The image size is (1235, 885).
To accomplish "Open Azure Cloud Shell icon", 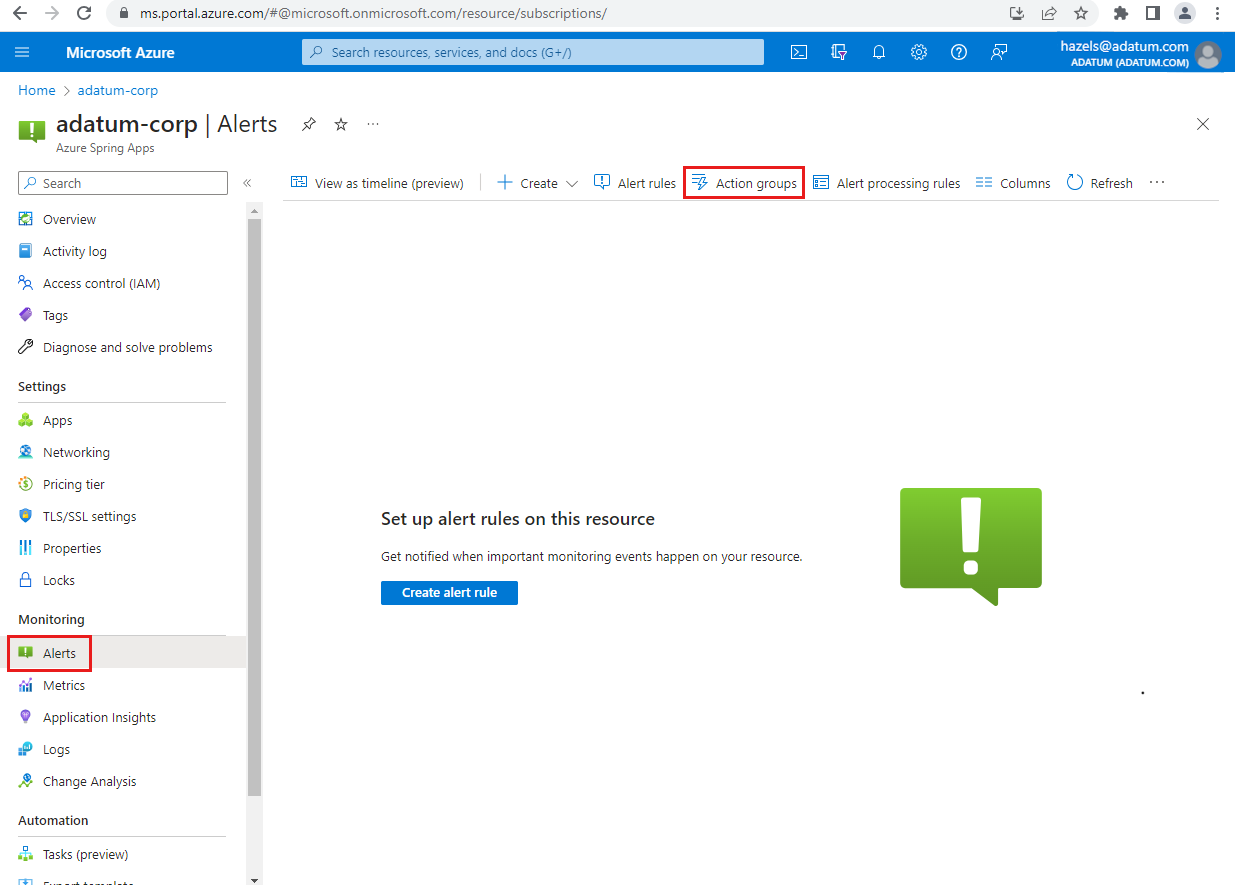I will [799, 53].
